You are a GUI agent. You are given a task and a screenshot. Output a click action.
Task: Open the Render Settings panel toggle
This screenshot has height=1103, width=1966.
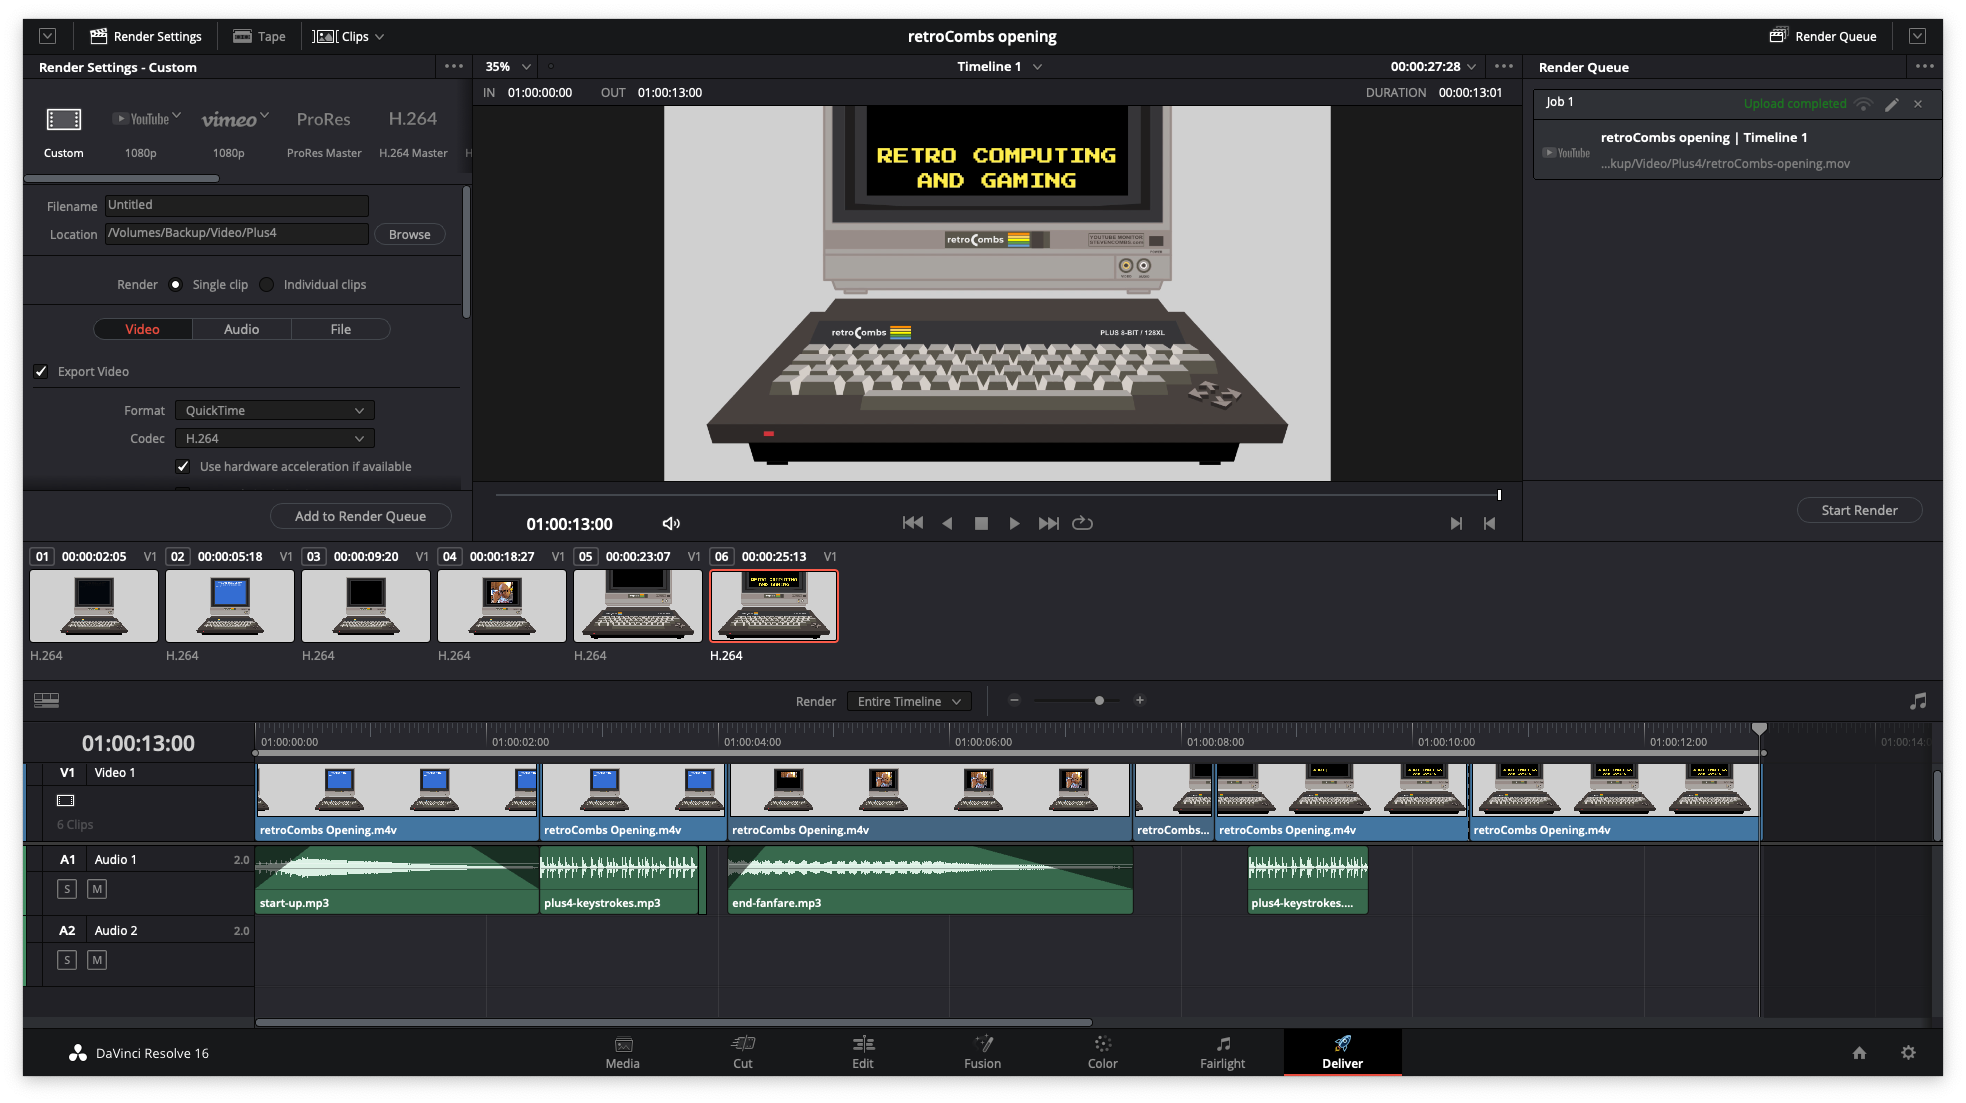tap(146, 36)
